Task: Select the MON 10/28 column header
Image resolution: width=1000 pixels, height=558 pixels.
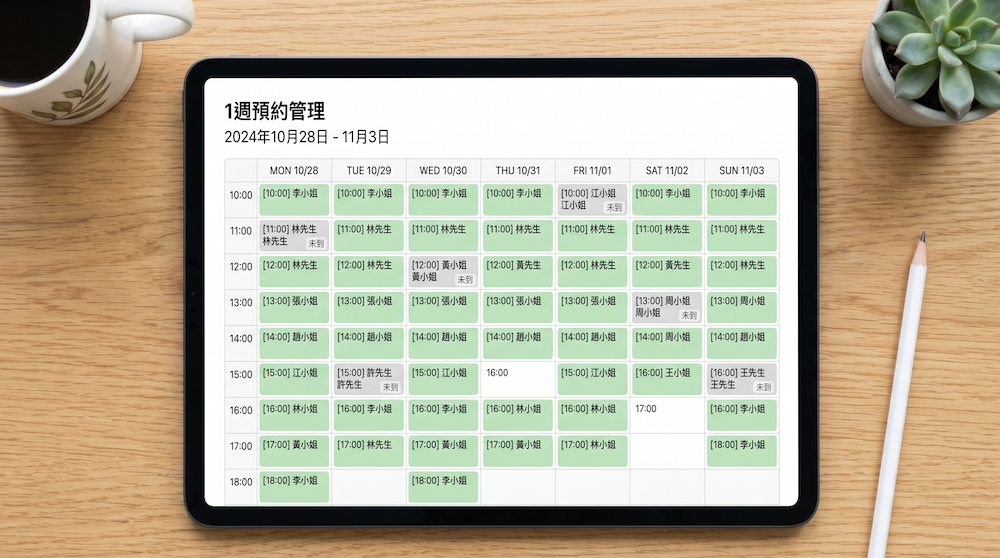Action: pyautogui.click(x=294, y=171)
